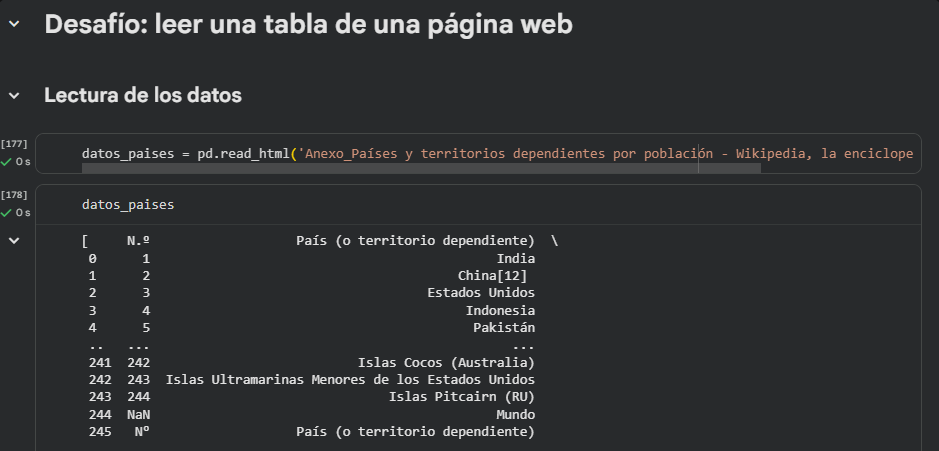Click the 'N.º' column header in output
939x451 pixels.
pyautogui.click(x=138, y=241)
